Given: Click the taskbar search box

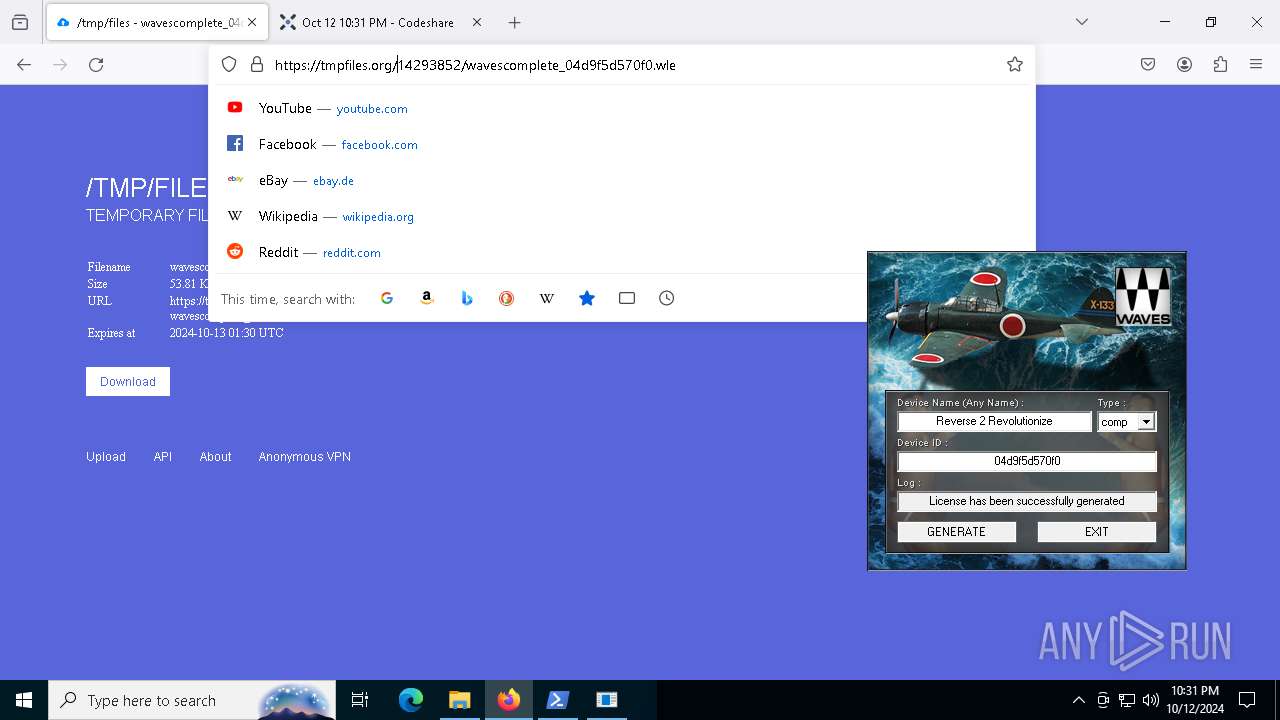Looking at the screenshot, I should point(194,700).
